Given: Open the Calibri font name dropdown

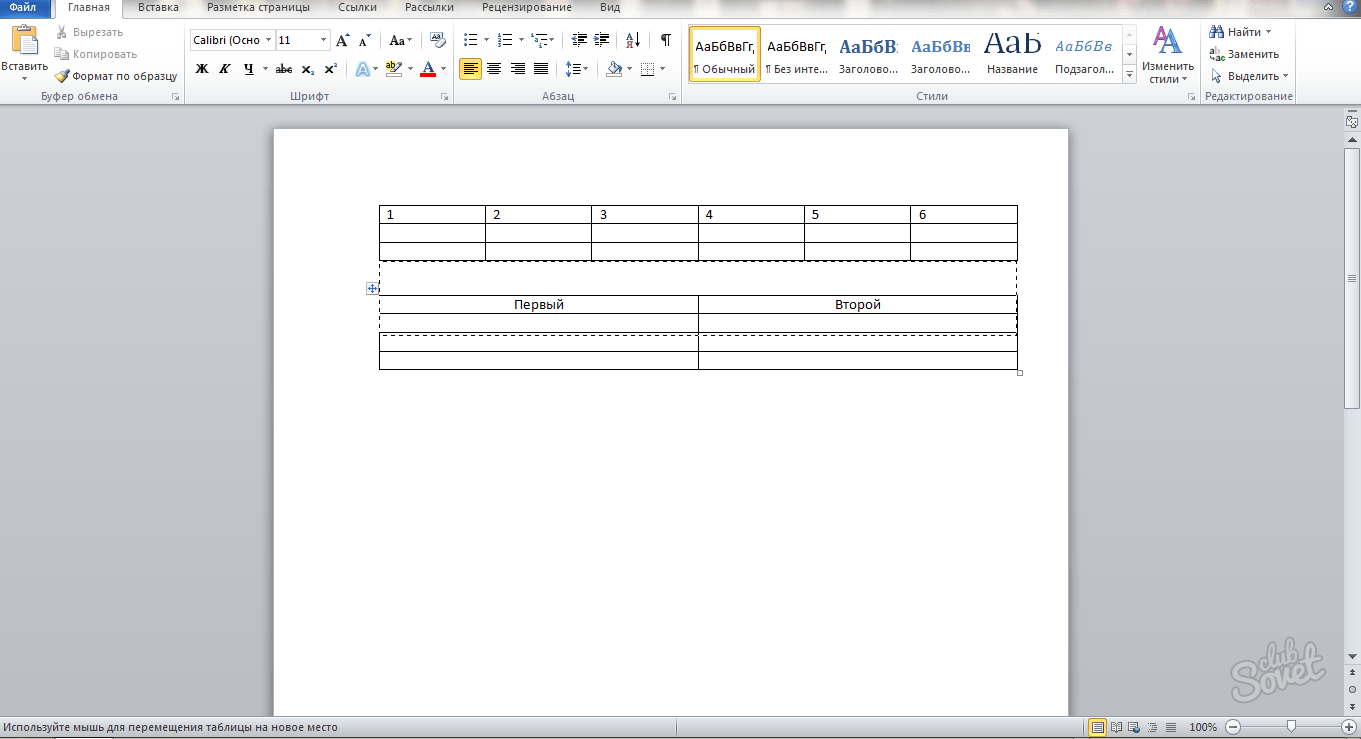Looking at the screenshot, I should click(268, 40).
